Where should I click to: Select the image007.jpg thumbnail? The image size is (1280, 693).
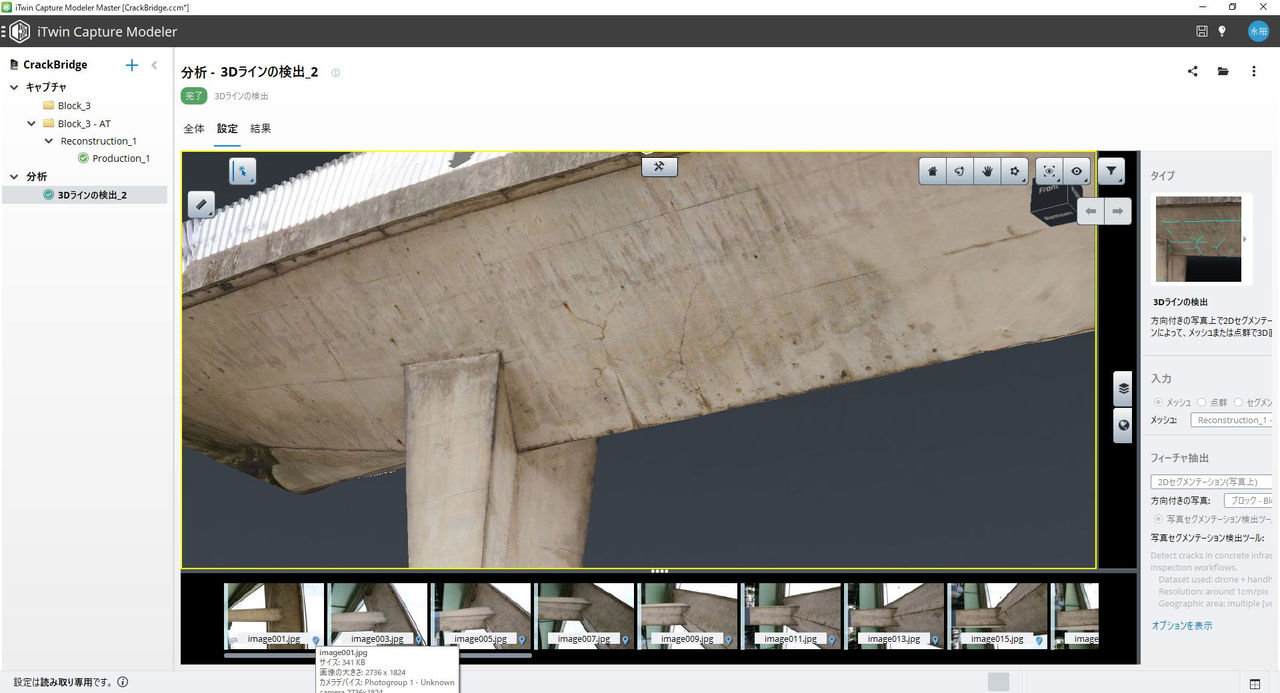(x=584, y=615)
